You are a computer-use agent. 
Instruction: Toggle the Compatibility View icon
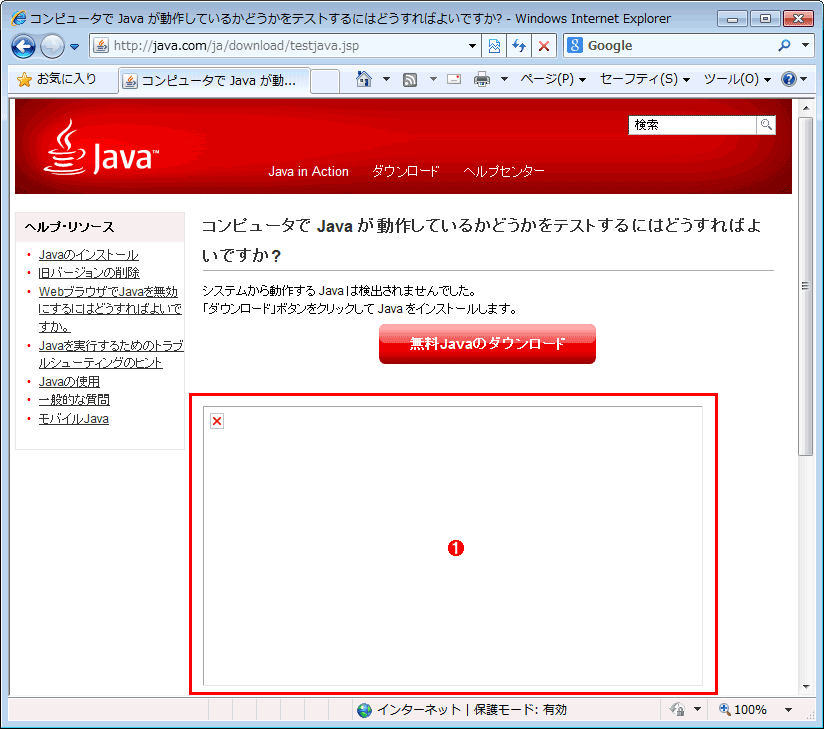tap(495, 46)
